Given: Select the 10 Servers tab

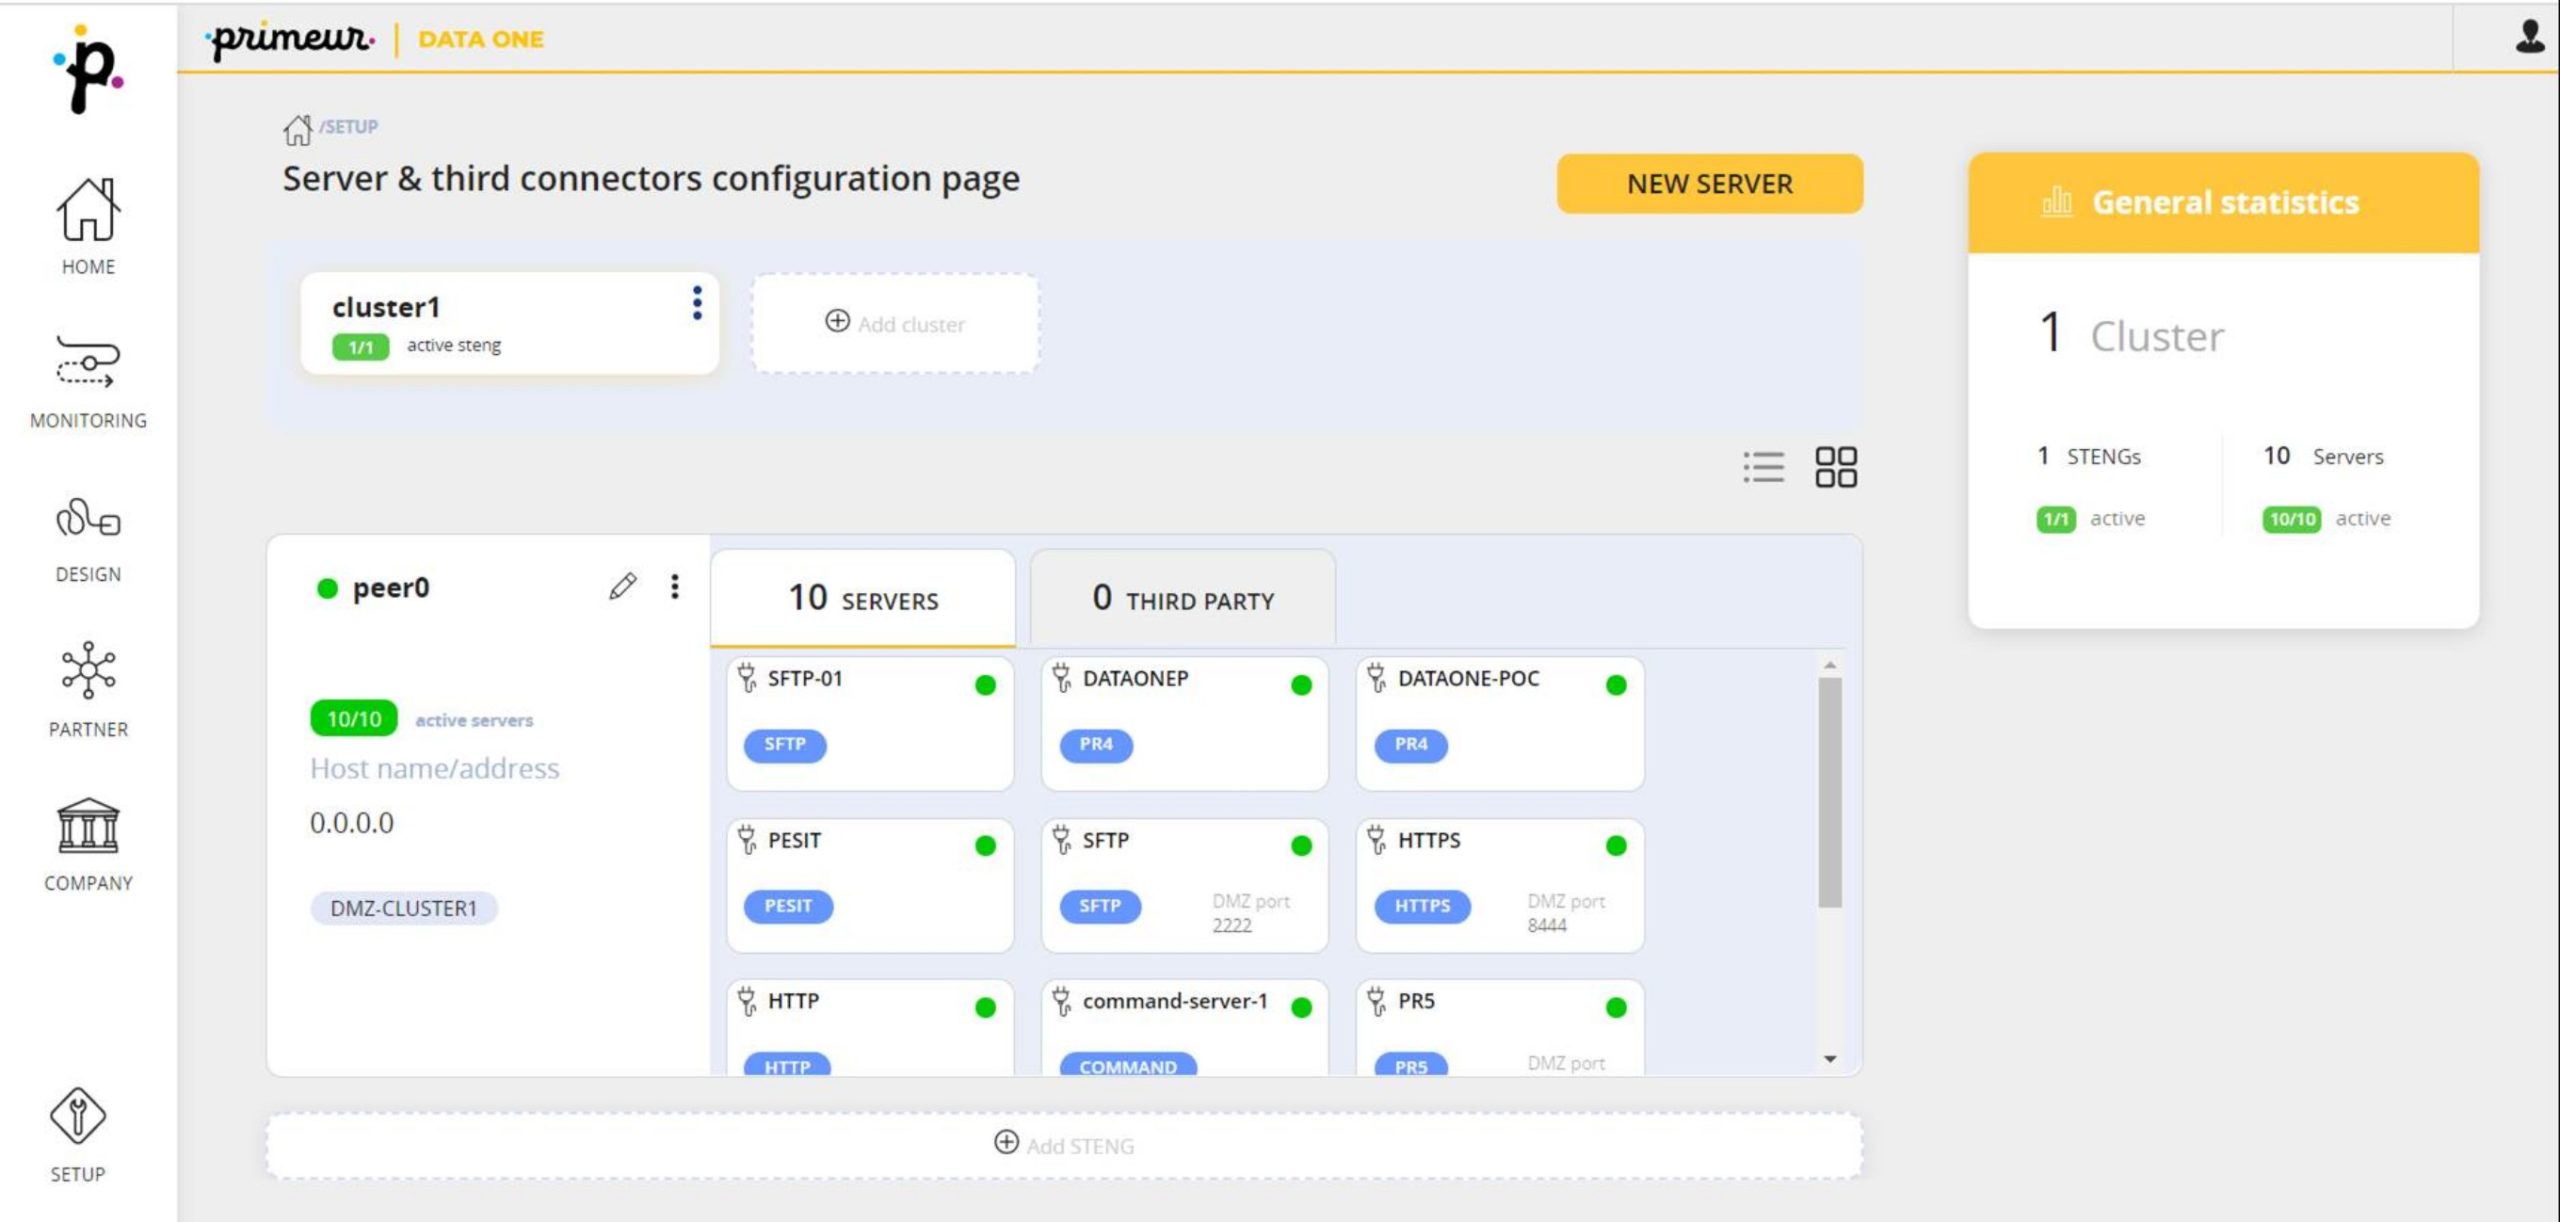Looking at the screenshot, I should coord(863,598).
